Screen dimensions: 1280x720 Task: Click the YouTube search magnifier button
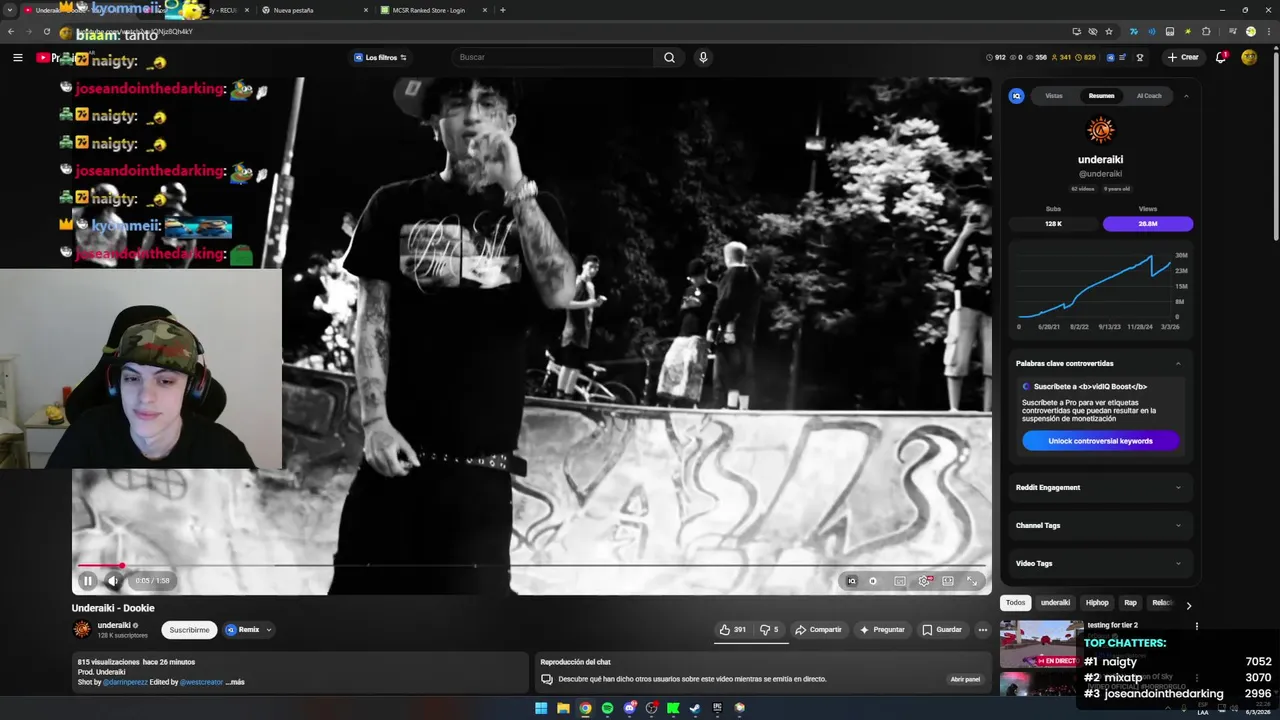coord(669,57)
